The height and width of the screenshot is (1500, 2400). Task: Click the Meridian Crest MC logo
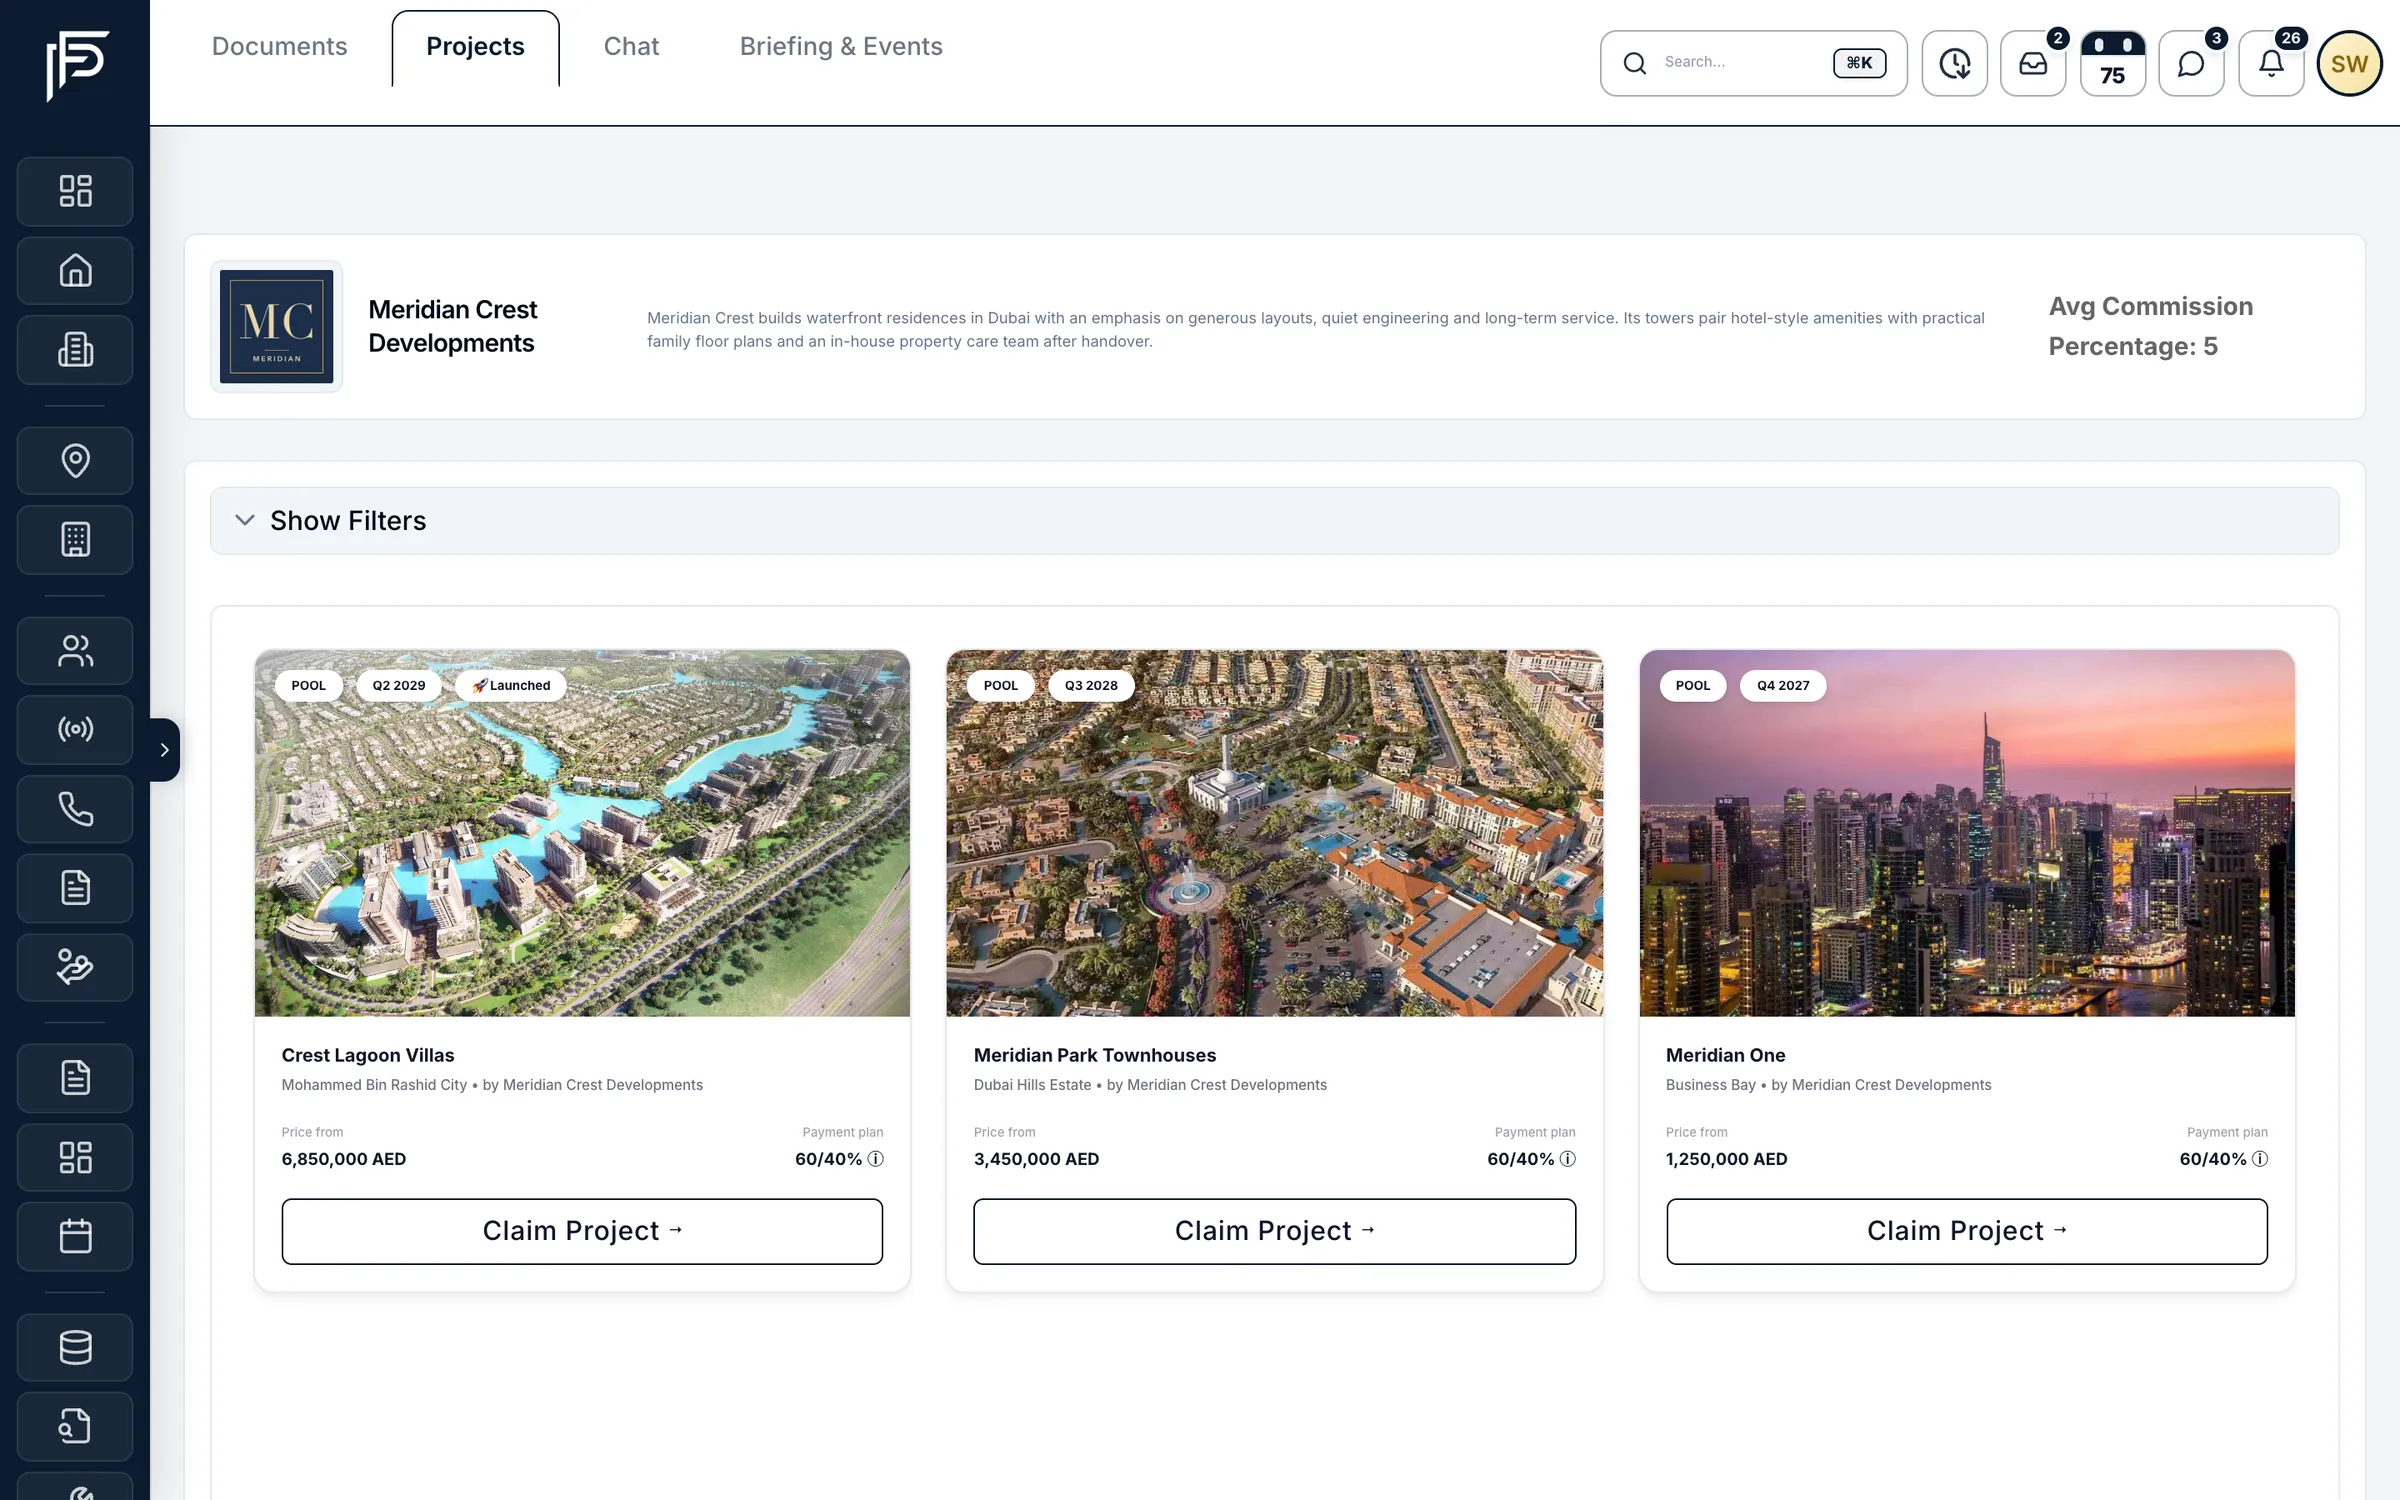(276, 326)
